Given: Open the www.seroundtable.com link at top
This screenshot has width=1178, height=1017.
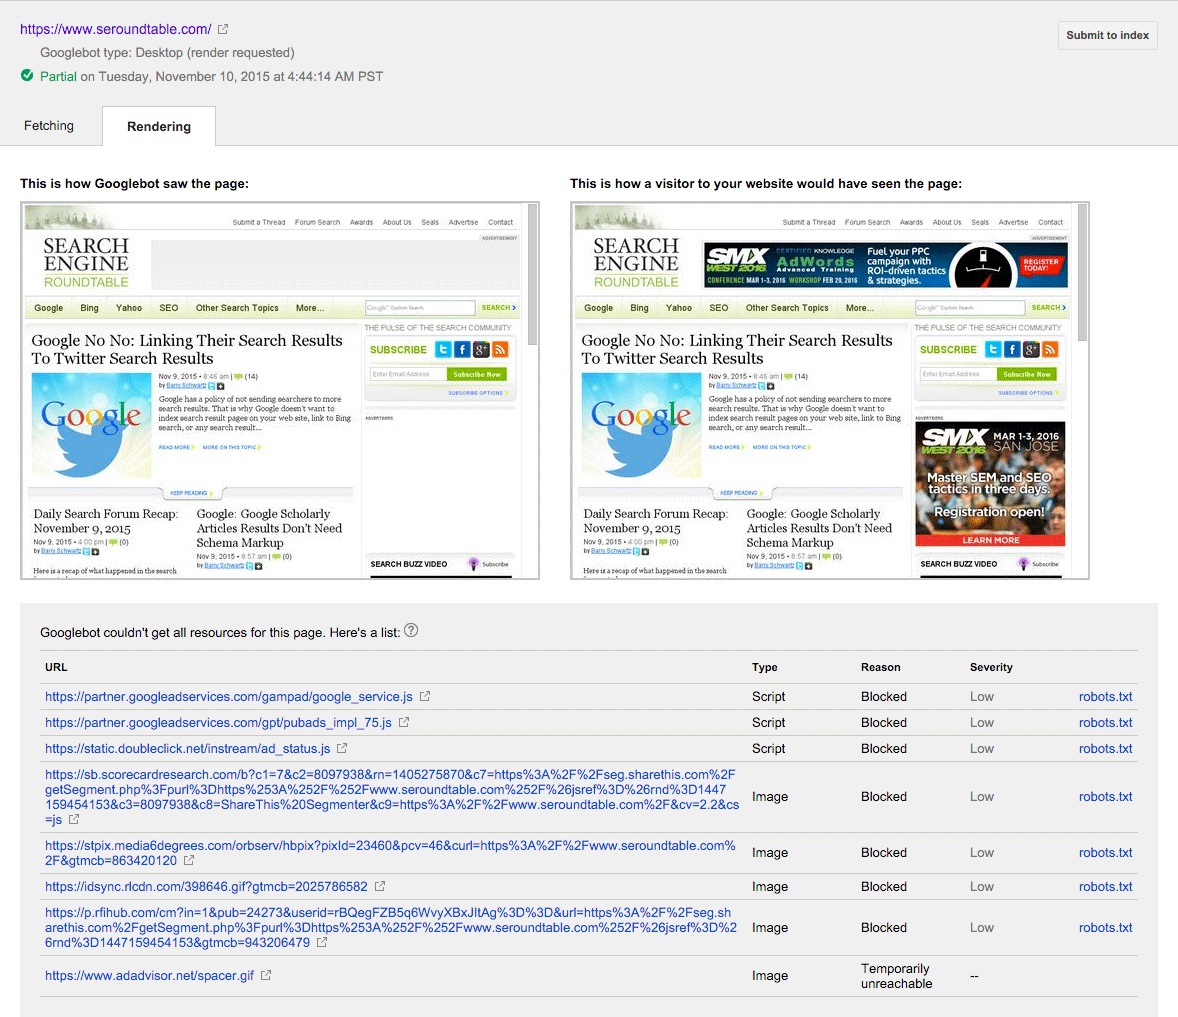Looking at the screenshot, I should click(x=115, y=30).
